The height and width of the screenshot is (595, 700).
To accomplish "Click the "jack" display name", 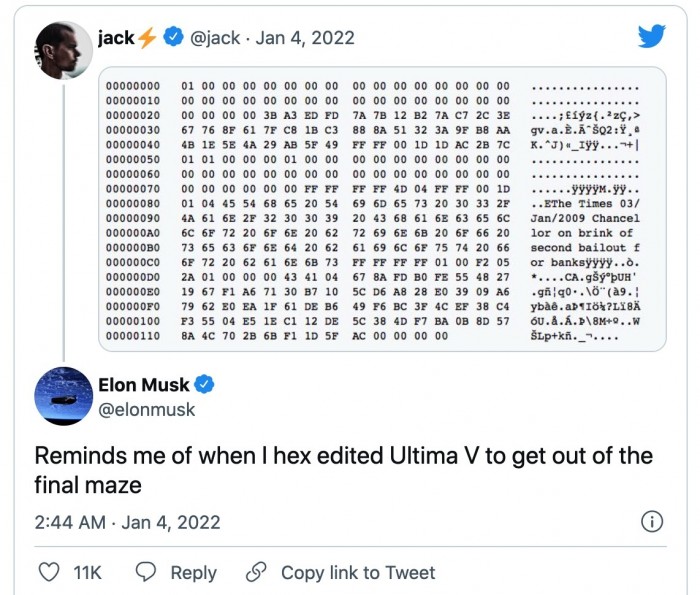I will [x=116, y=37].
